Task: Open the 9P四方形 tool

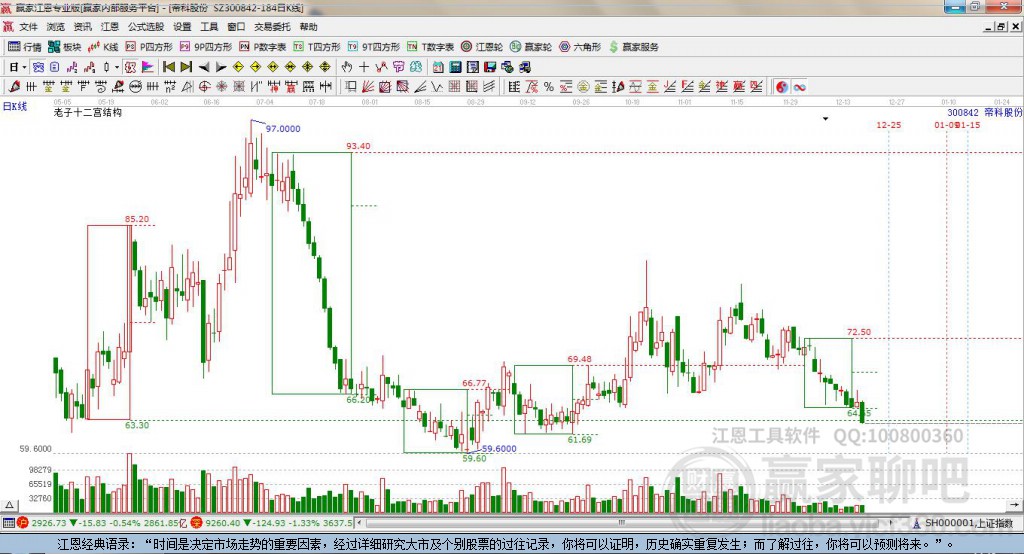Action: coord(206,47)
